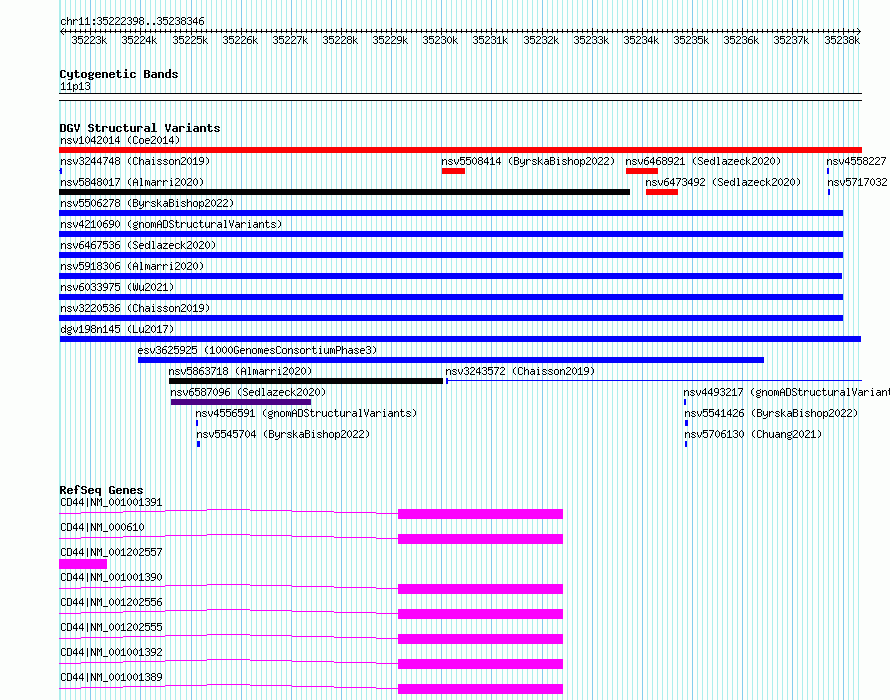Screen dimensions: 890x700
Task: Select variant nsv5541426 (ByrskaBishop2022) label
Action: point(771,413)
